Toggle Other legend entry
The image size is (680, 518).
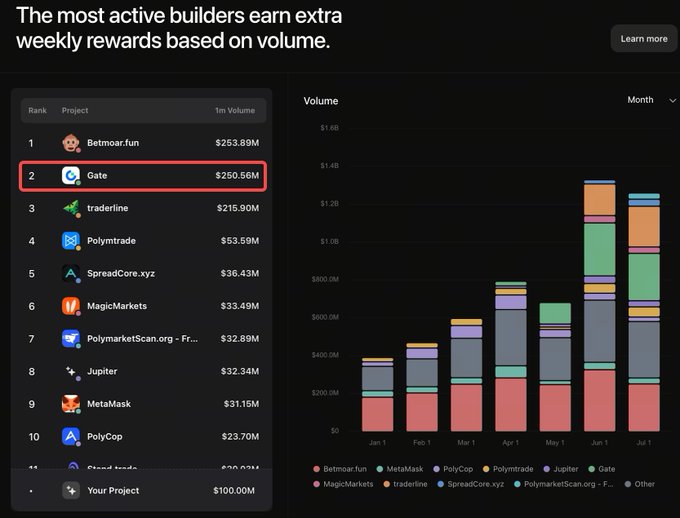click(x=640, y=484)
